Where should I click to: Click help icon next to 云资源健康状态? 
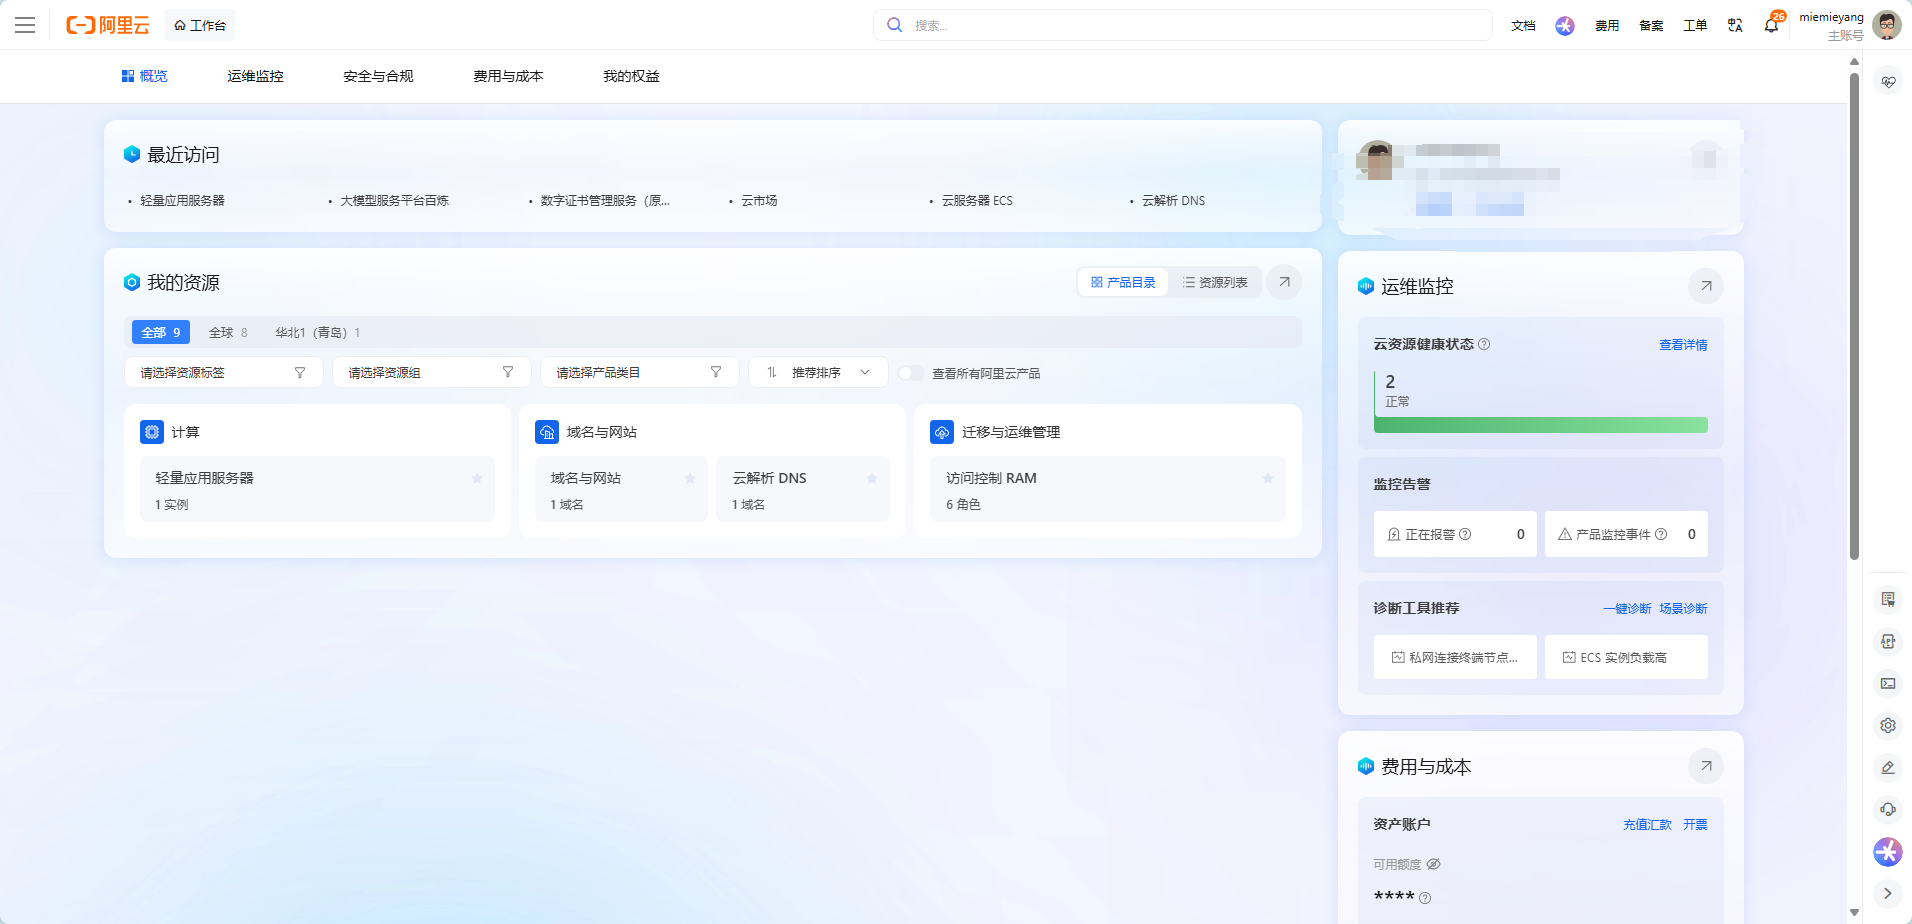coord(1484,344)
